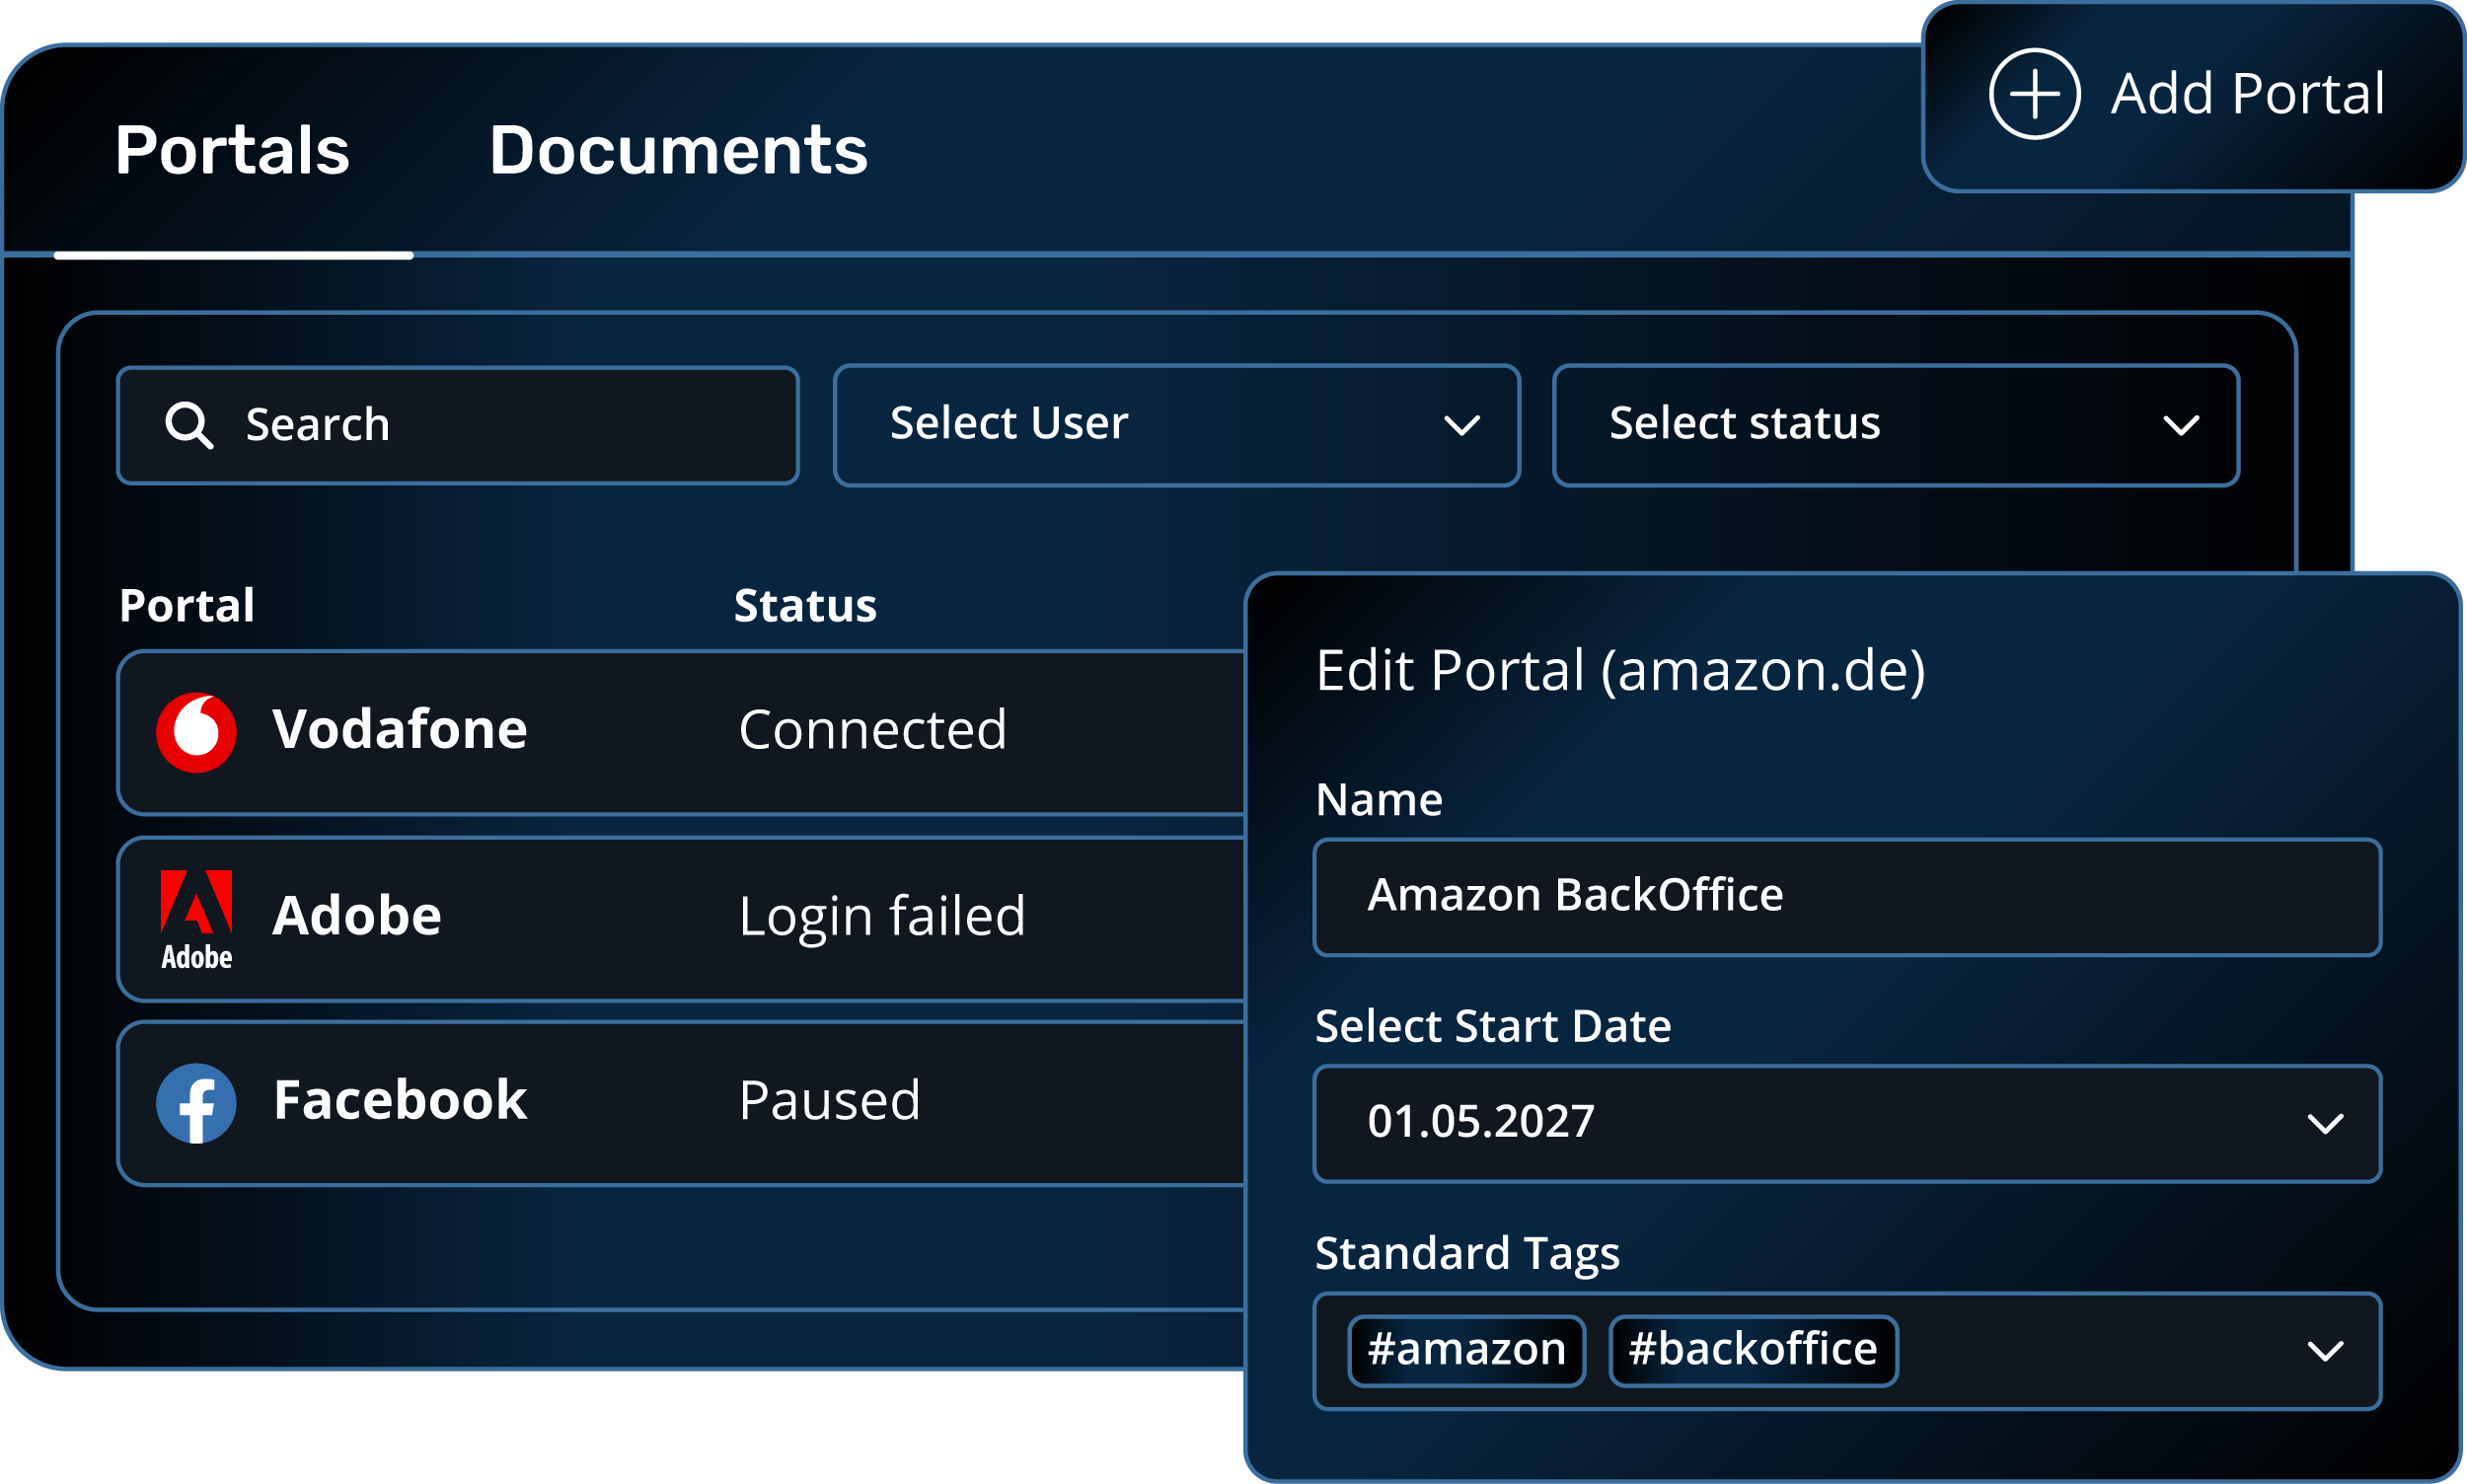The image size is (2467, 1484).
Task: Click the Vodafone logo icon
Action: 196,732
